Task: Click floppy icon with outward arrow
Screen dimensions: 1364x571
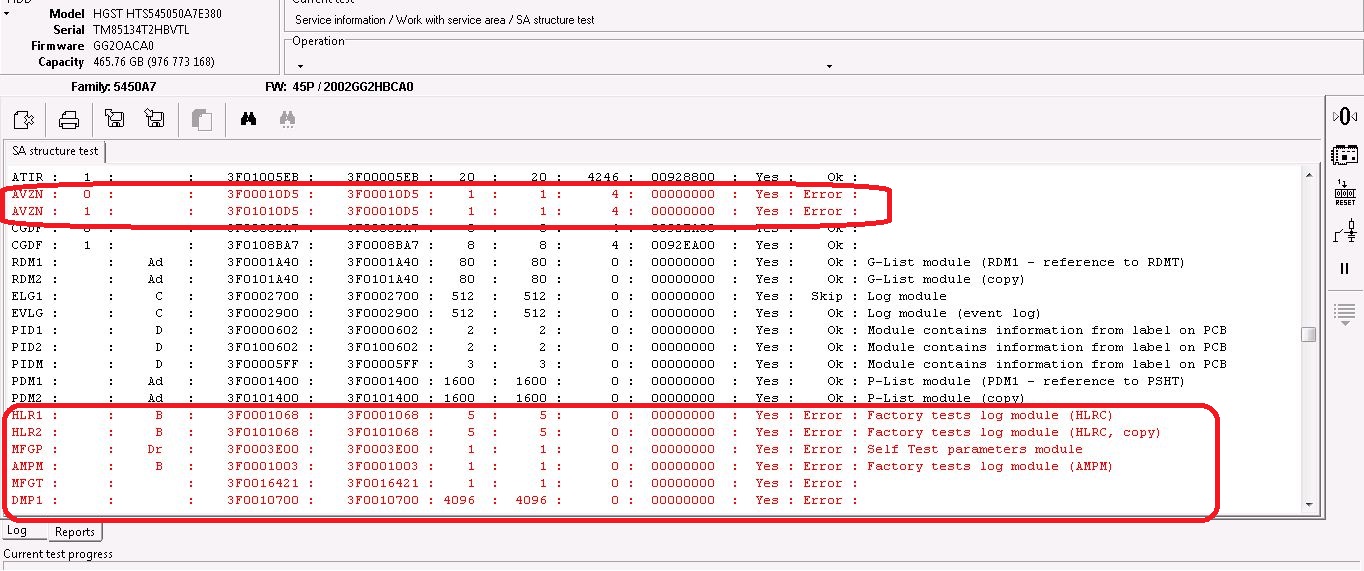Action: click(114, 119)
